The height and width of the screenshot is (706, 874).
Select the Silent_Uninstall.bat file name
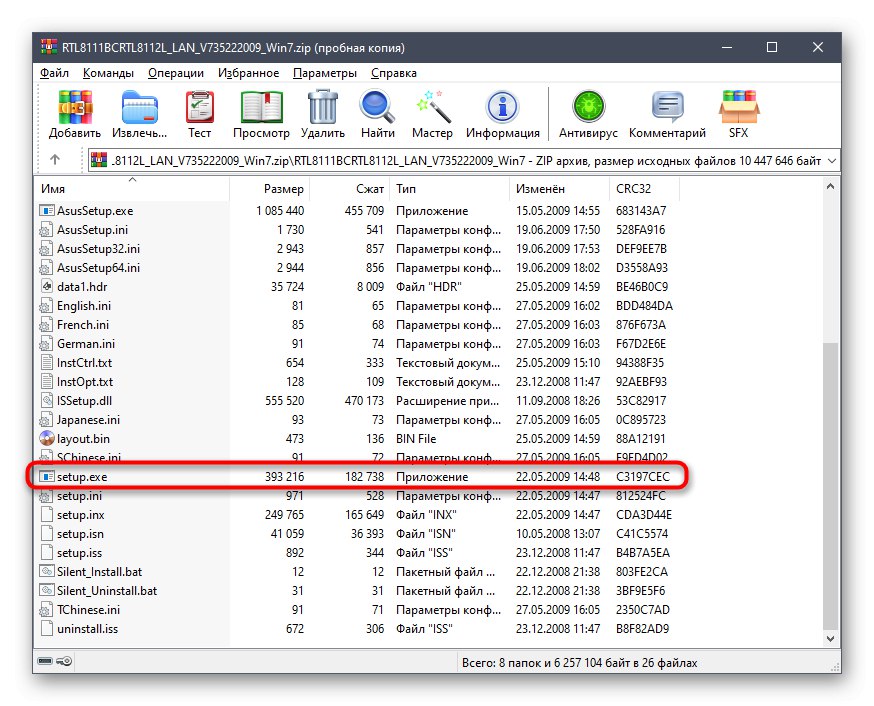click(107, 591)
